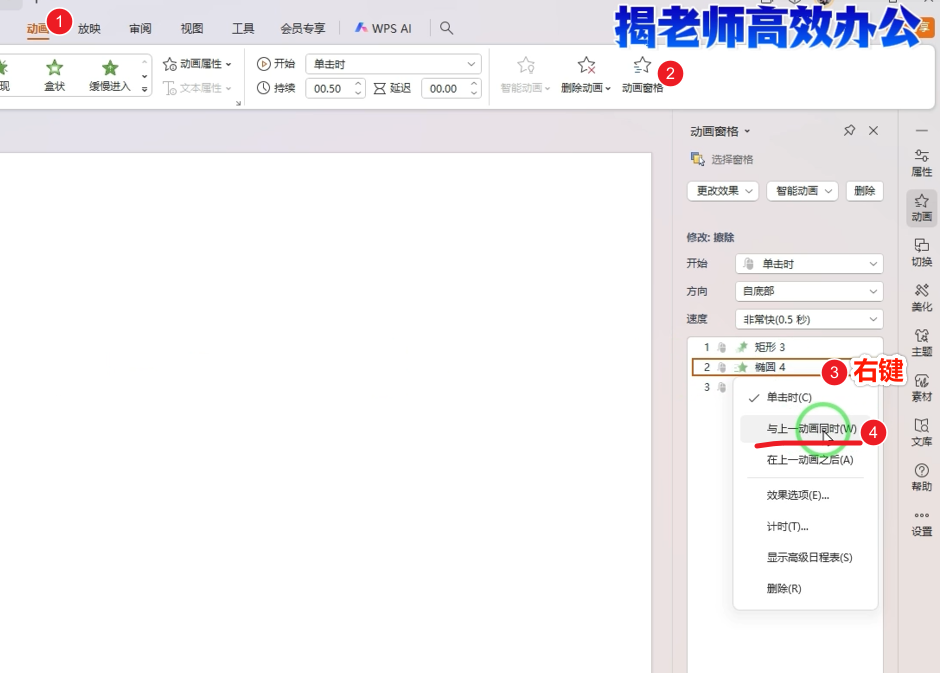Choose 单击时 checked option in context menu

coord(789,397)
